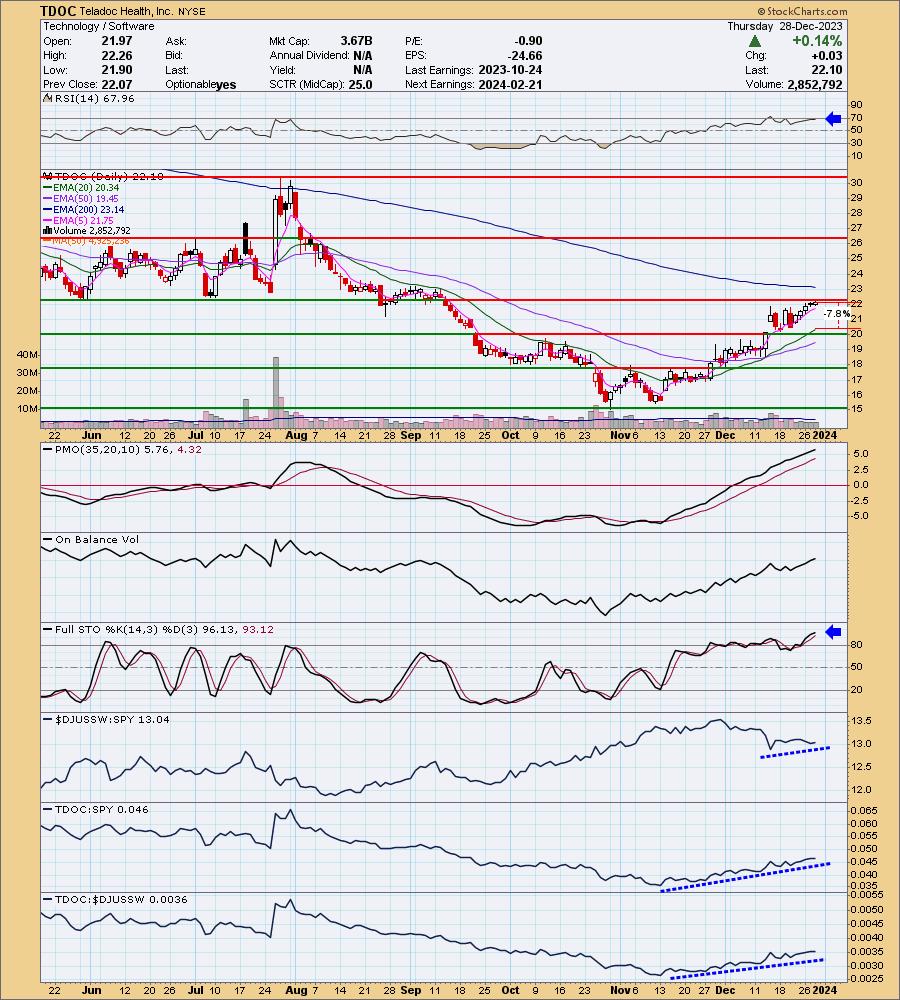The height and width of the screenshot is (1000, 900).
Task: Click the TDOC ticker symbol in header
Action: pos(59,11)
